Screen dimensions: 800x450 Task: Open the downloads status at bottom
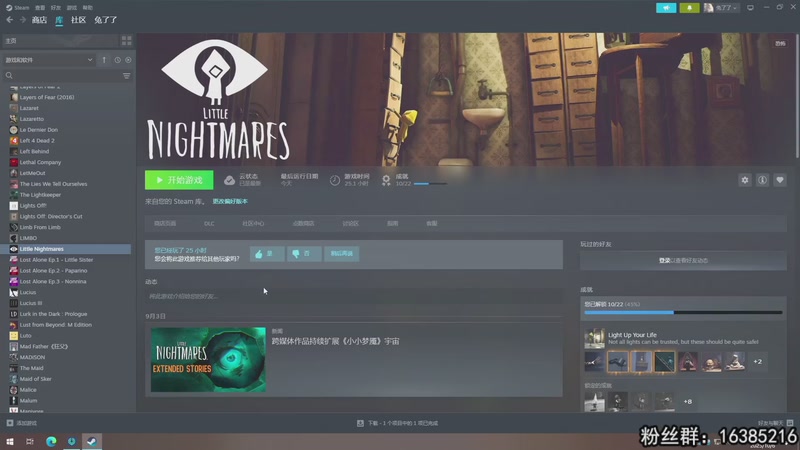[397, 423]
